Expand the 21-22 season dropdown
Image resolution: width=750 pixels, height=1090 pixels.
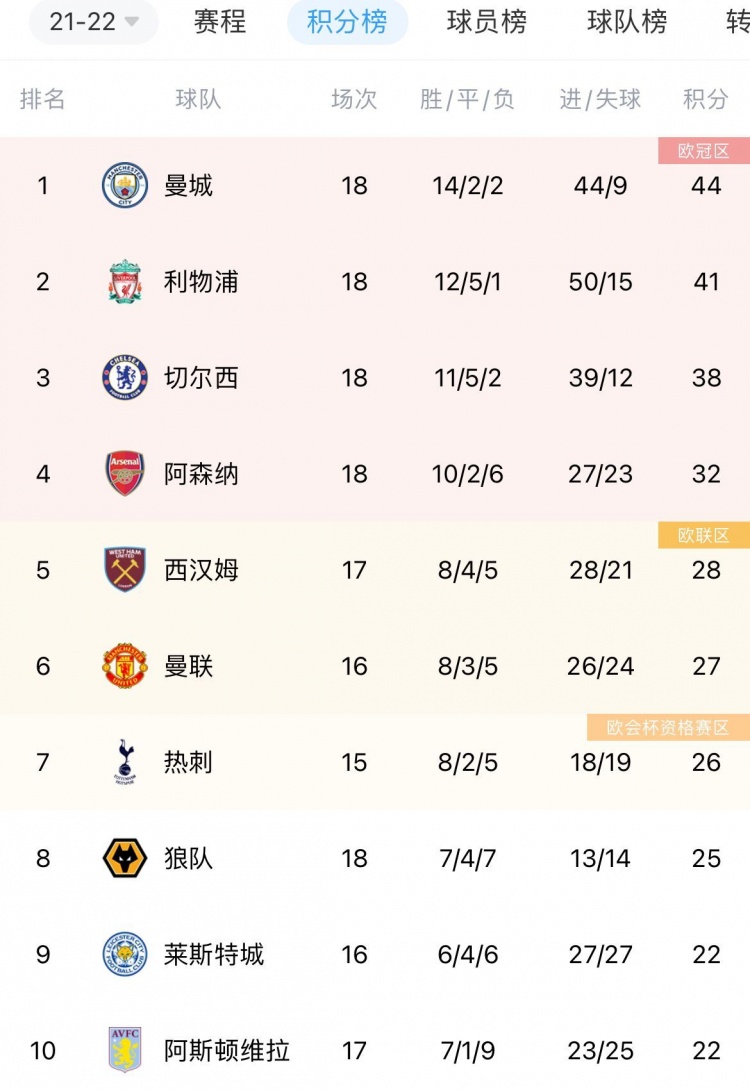pyautogui.click(x=93, y=22)
